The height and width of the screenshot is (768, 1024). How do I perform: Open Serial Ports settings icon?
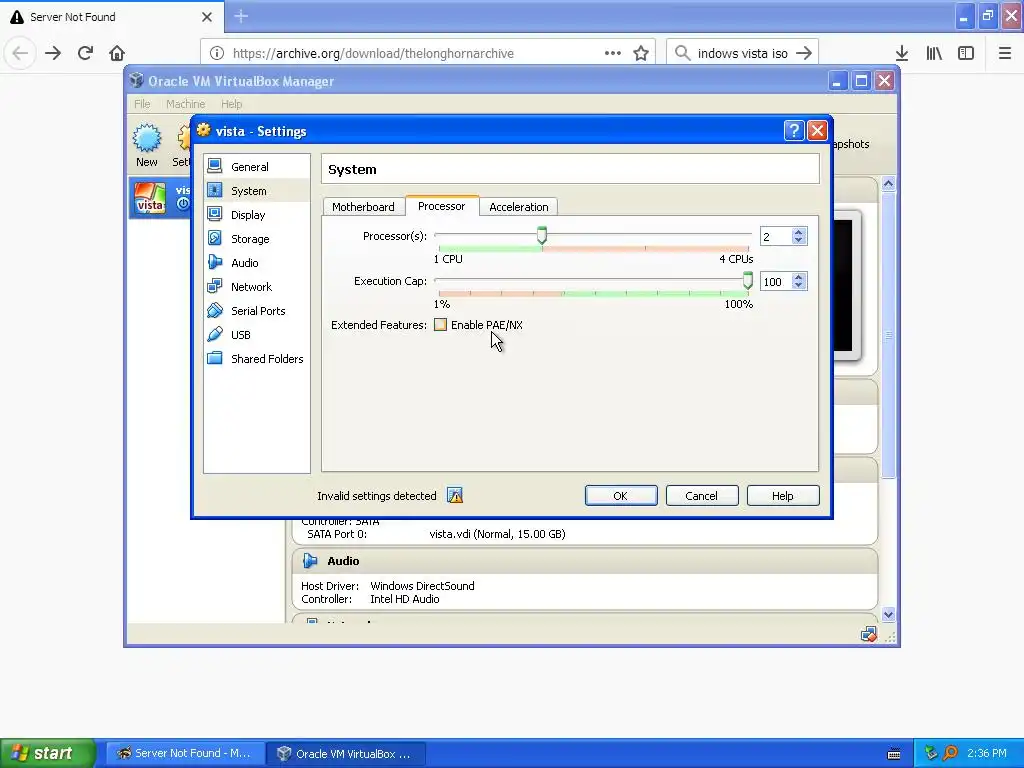[x=215, y=310]
